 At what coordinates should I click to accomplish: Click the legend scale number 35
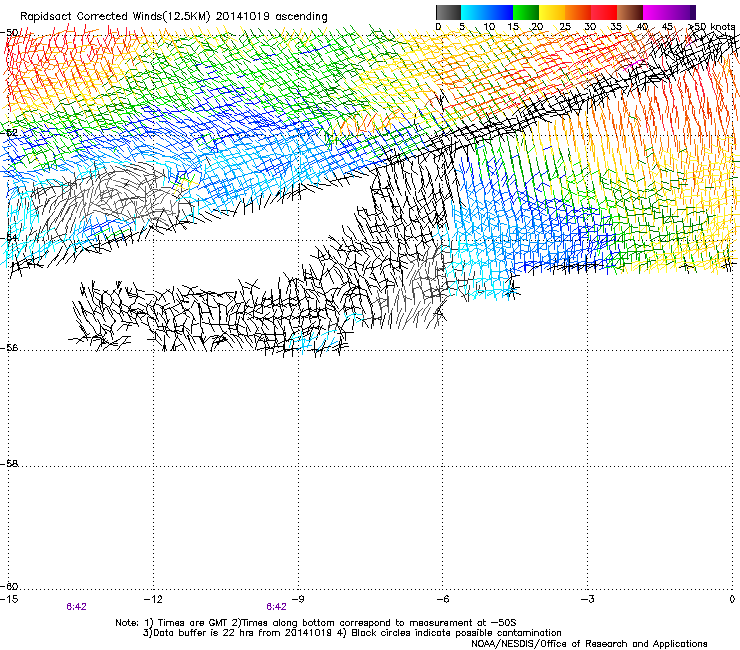click(616, 26)
